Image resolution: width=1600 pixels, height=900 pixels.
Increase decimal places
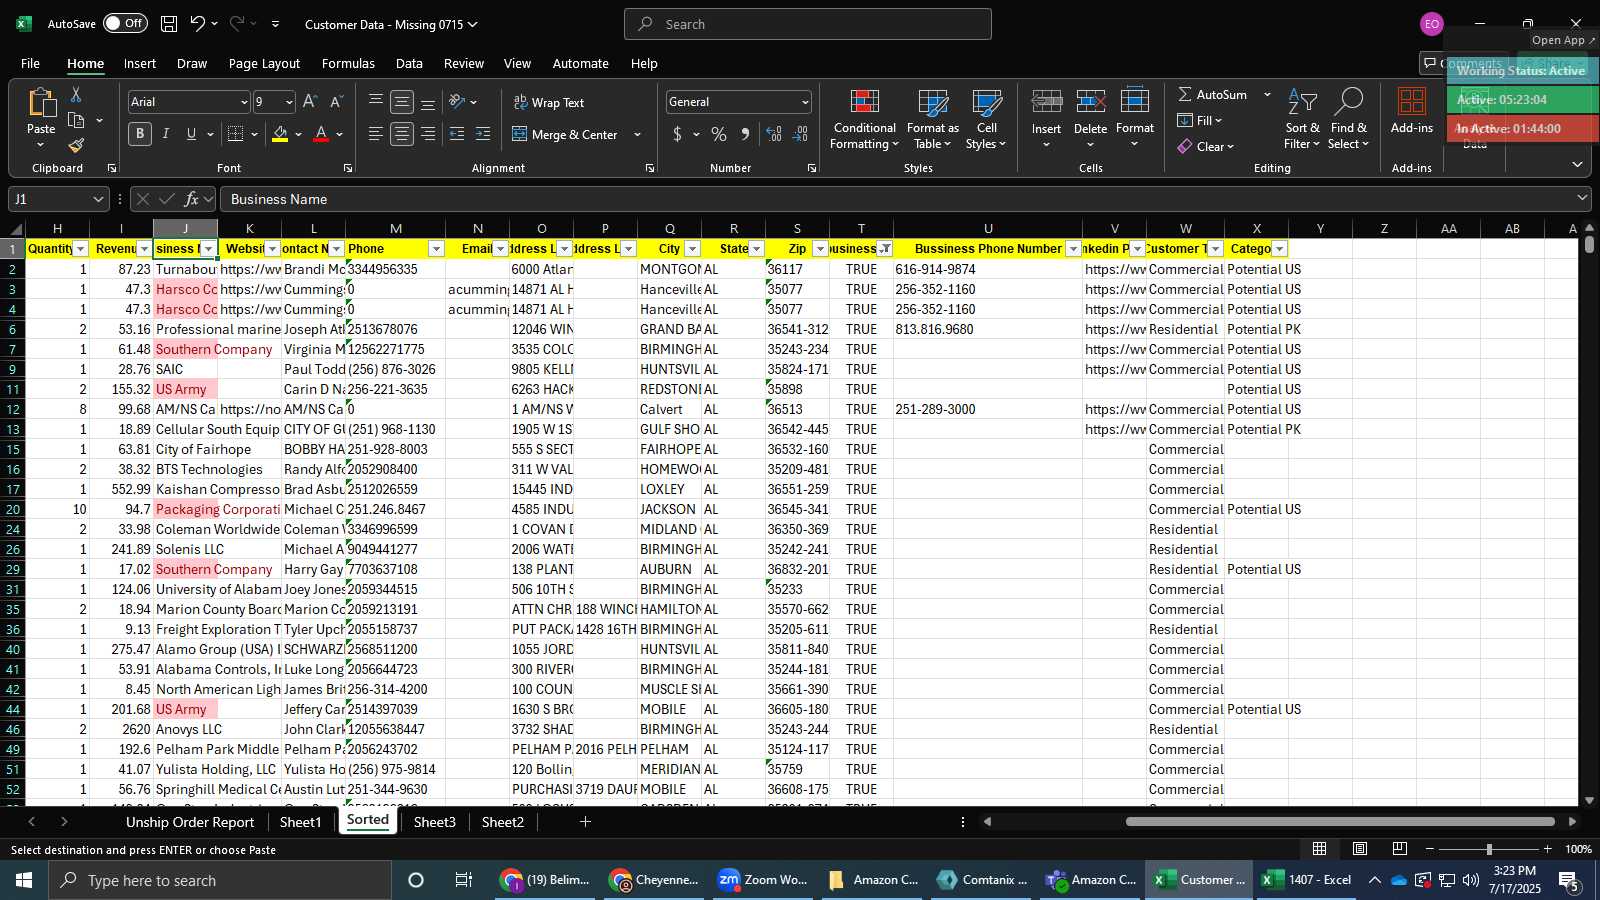point(774,134)
